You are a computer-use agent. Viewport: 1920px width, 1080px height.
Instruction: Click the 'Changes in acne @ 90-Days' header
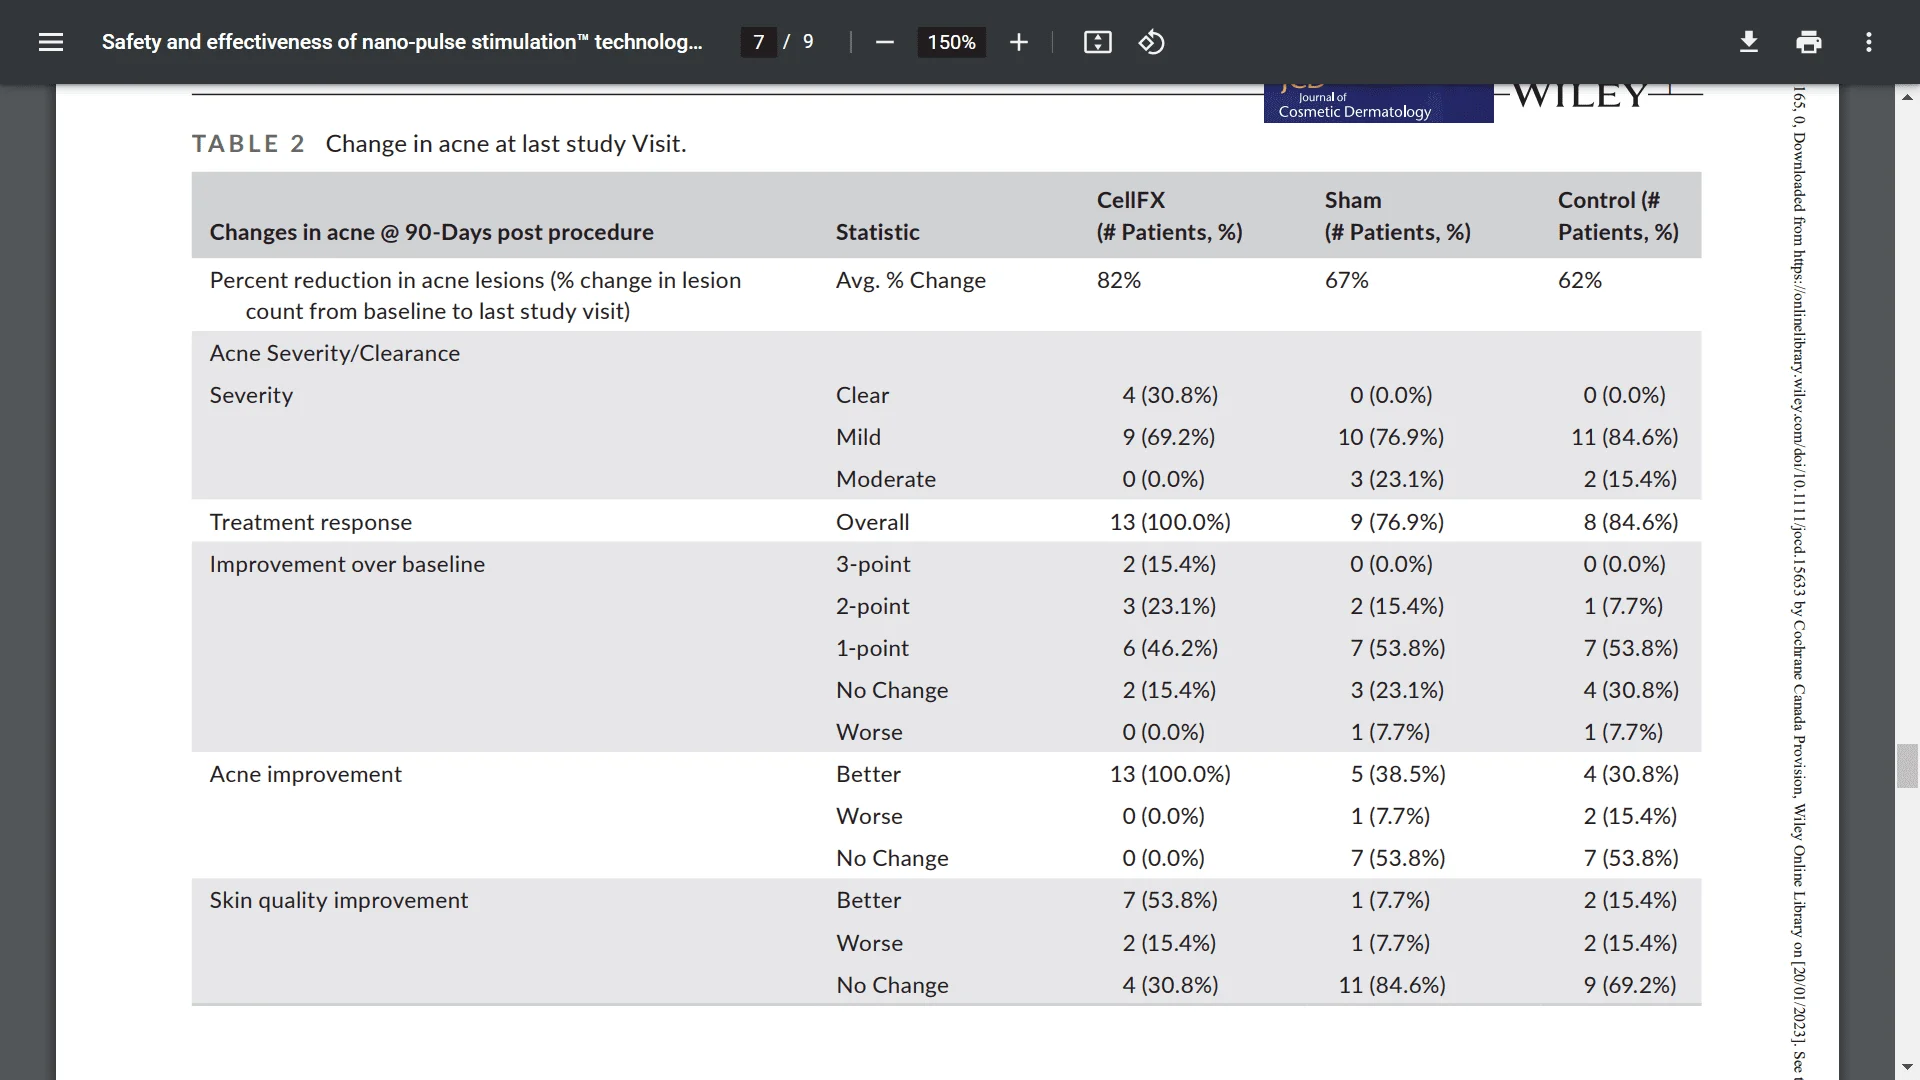(431, 232)
